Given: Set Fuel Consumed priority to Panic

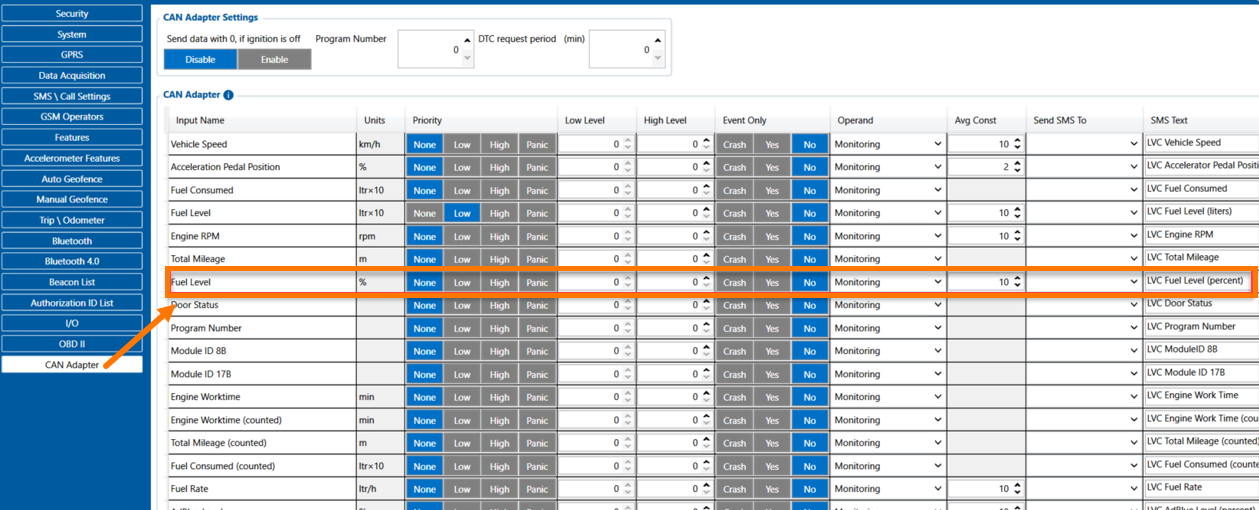Looking at the screenshot, I should (537, 190).
